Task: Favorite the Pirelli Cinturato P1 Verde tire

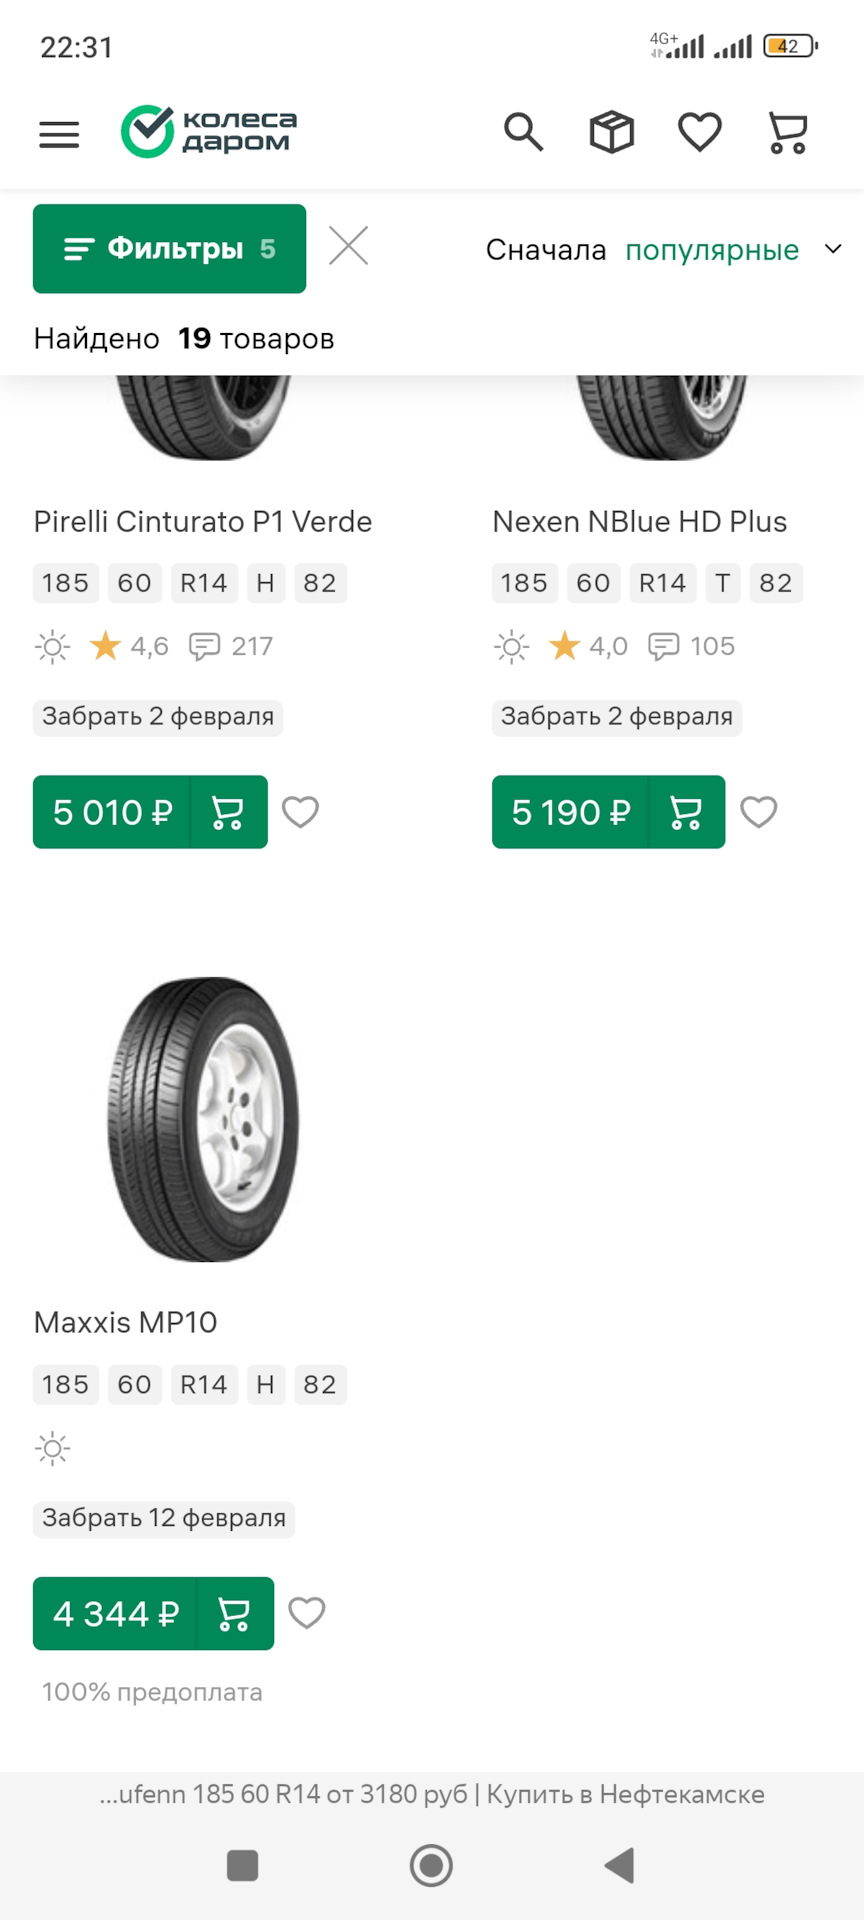Action: (x=300, y=812)
